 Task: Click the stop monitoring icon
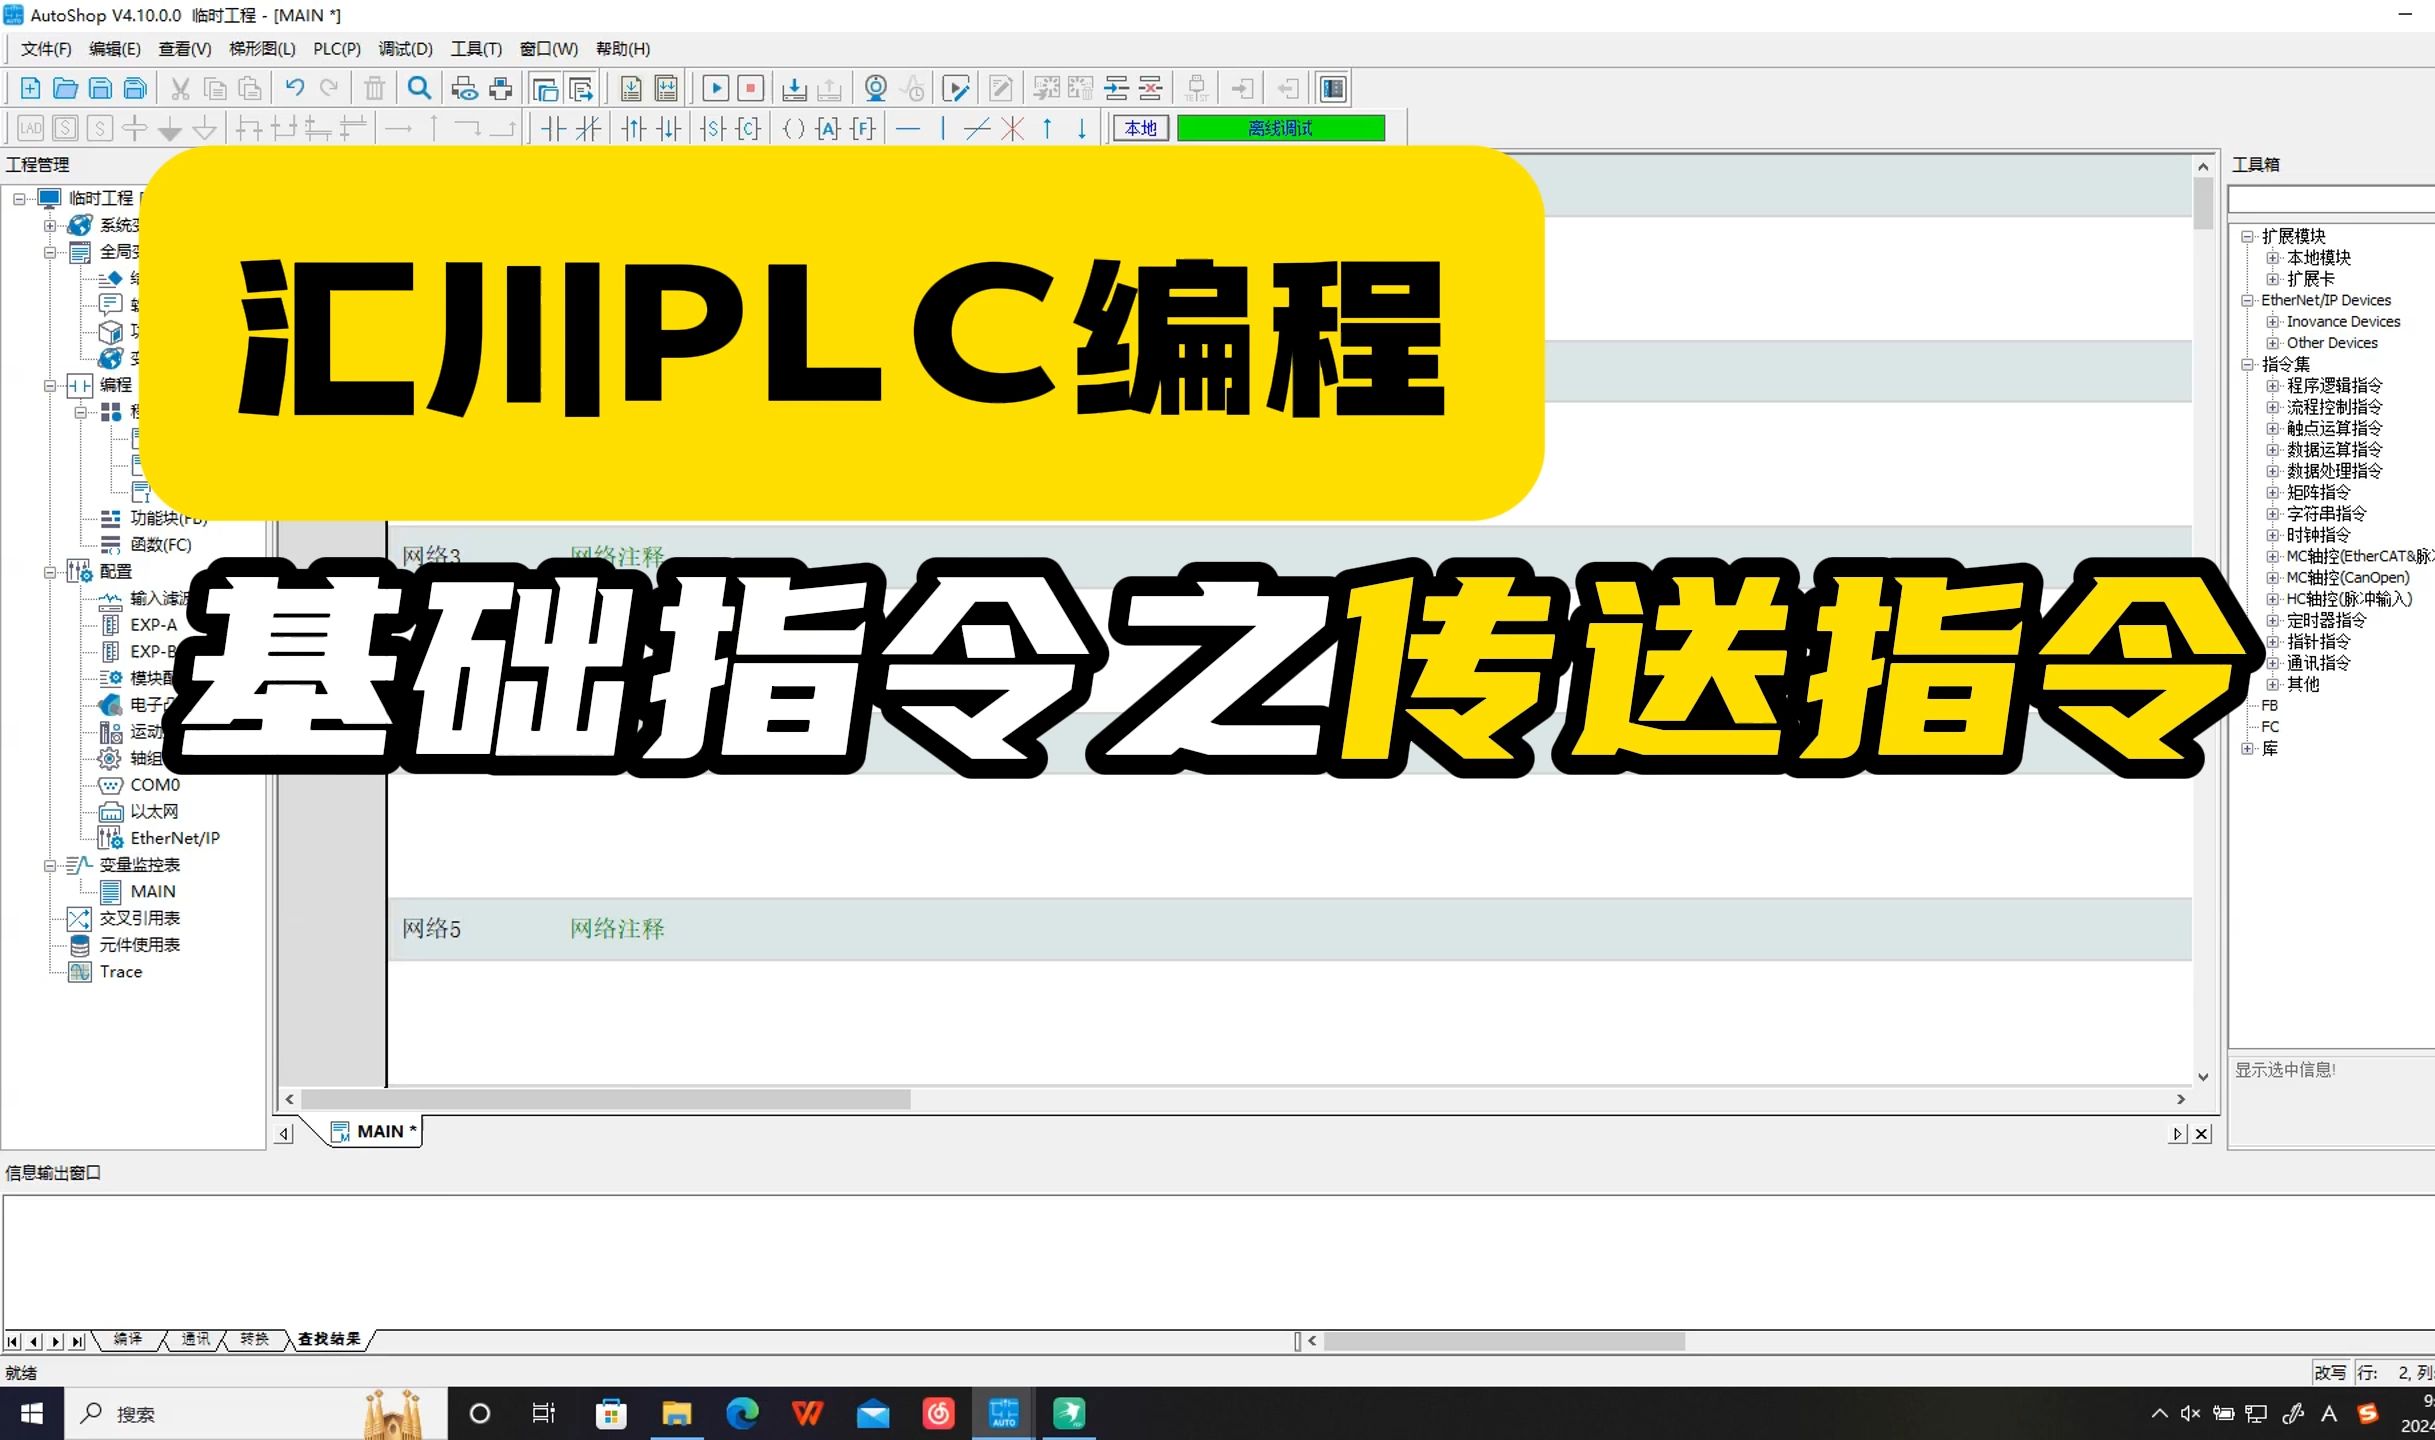750,88
